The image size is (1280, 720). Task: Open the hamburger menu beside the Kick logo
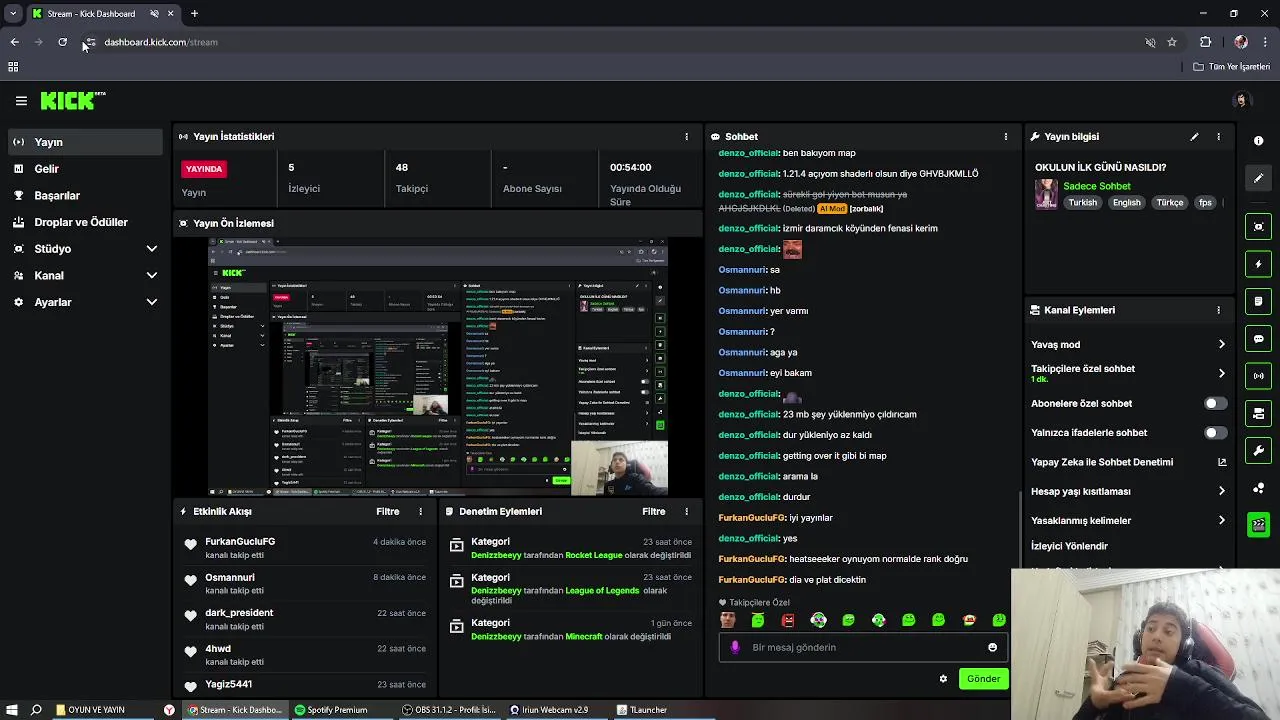21,100
